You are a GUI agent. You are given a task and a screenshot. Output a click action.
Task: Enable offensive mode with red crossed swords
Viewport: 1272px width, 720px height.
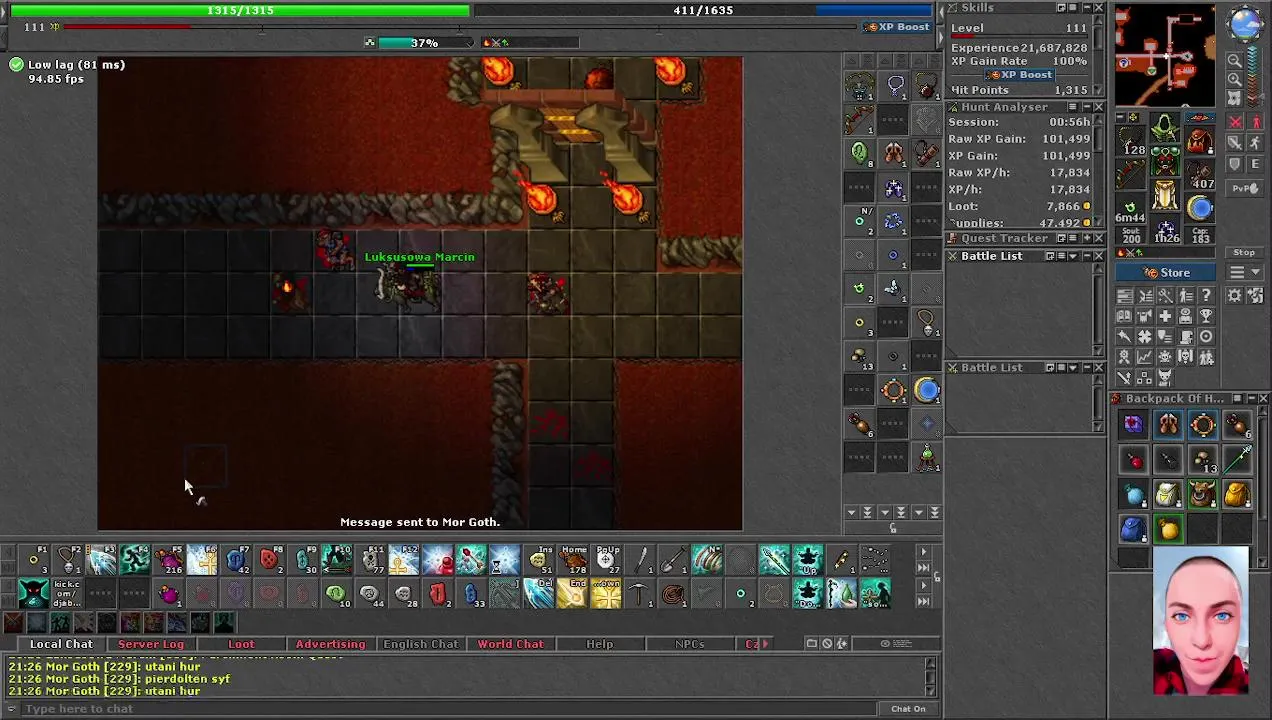pyautogui.click(x=1234, y=121)
